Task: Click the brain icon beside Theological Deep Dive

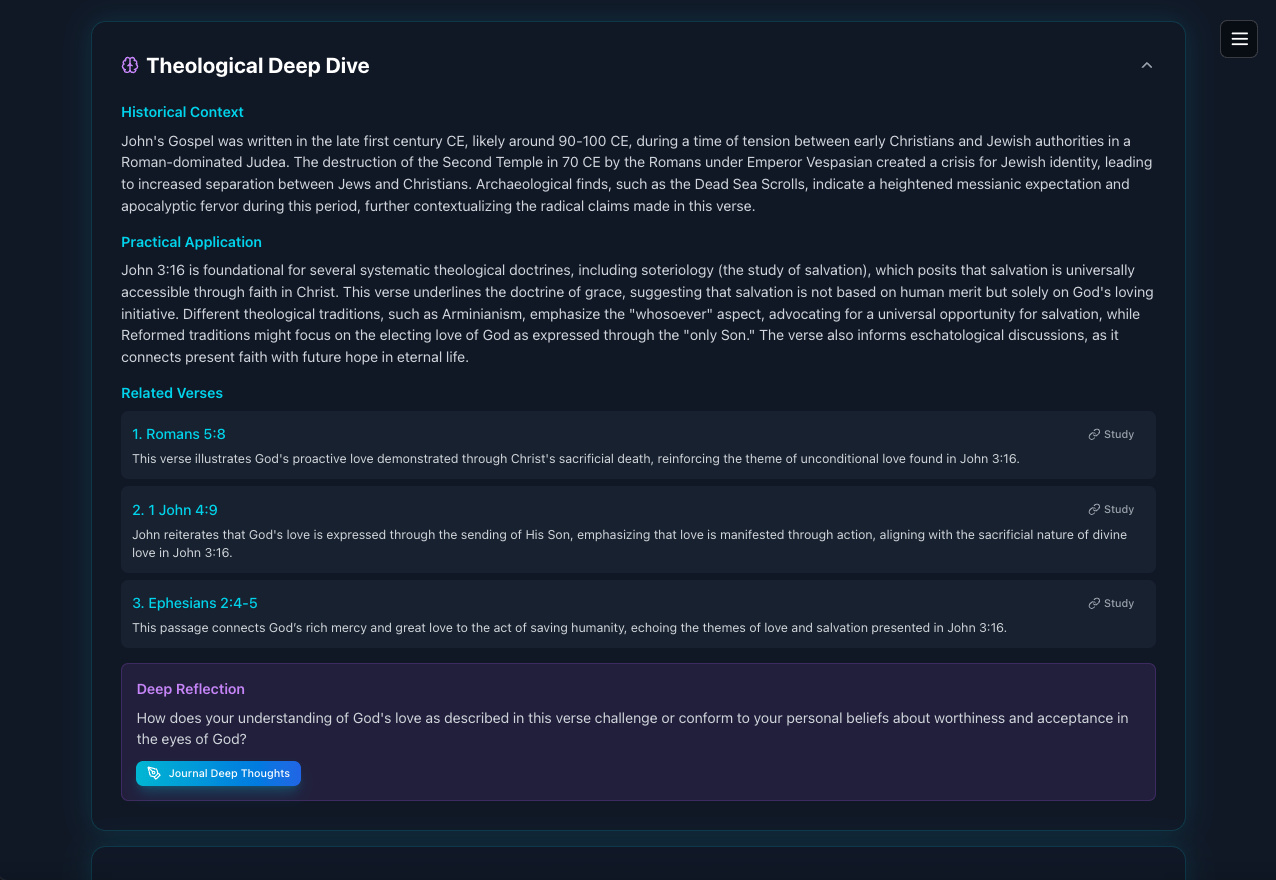Action: click(x=130, y=66)
